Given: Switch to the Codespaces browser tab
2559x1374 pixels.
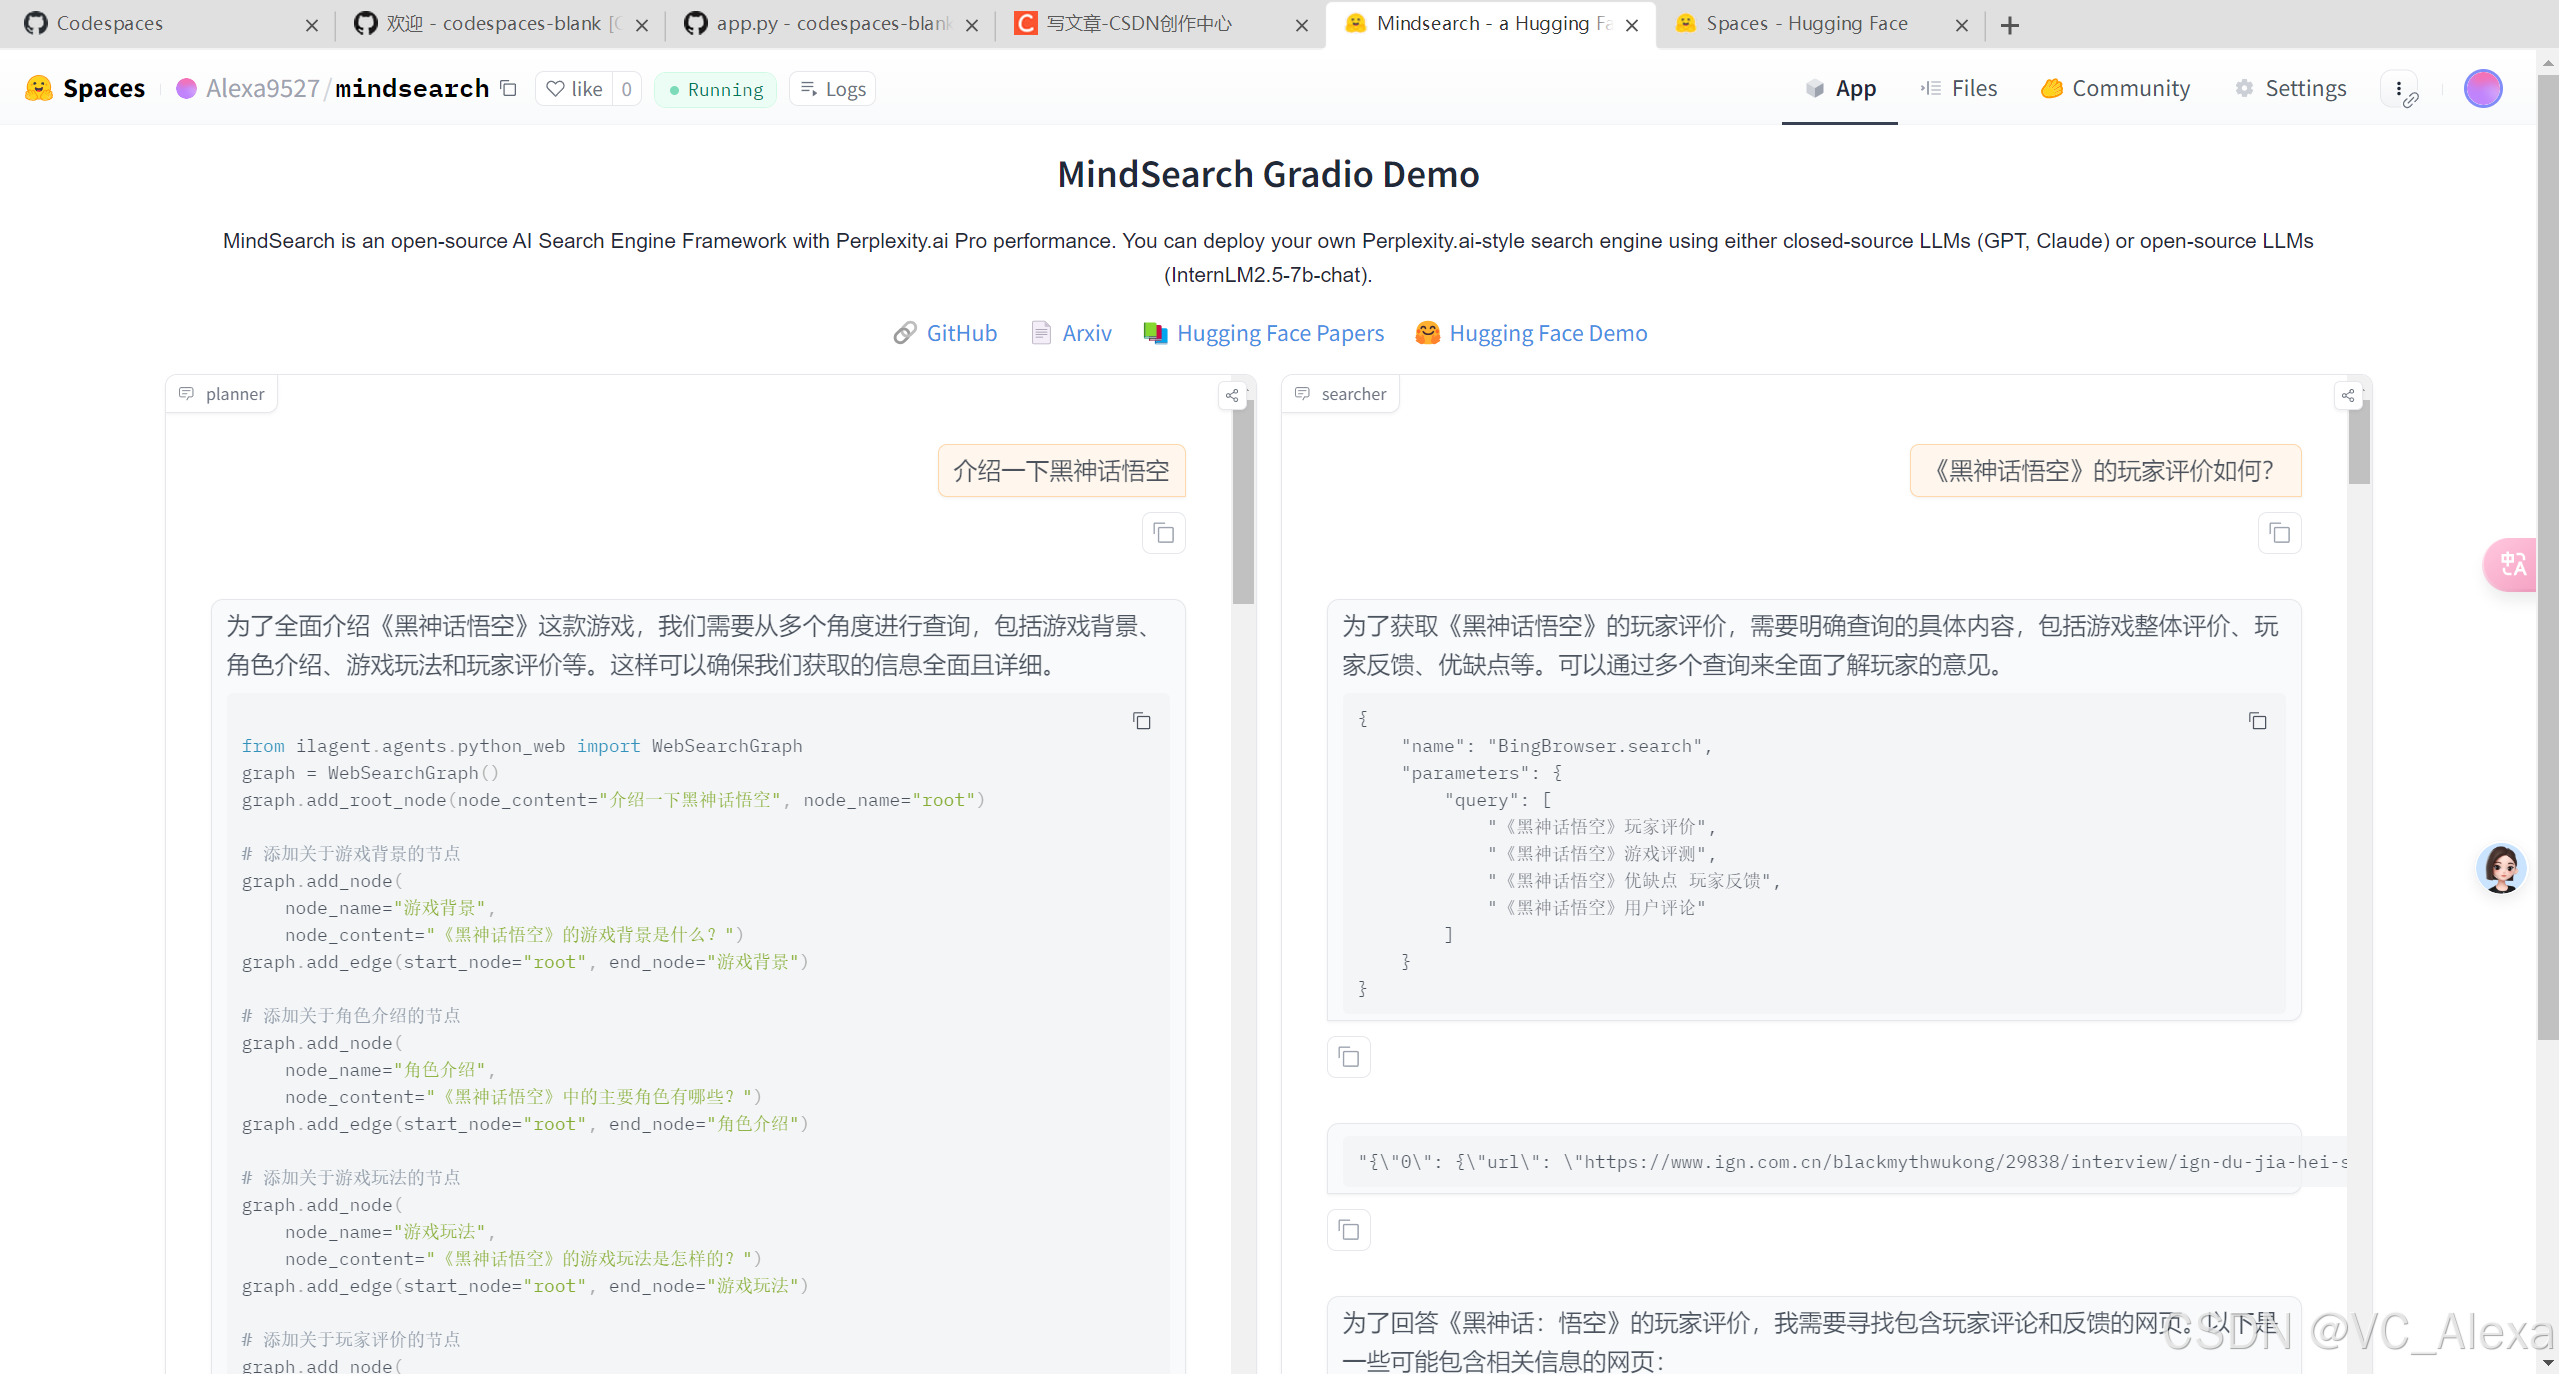Looking at the screenshot, I should pos(165,24).
